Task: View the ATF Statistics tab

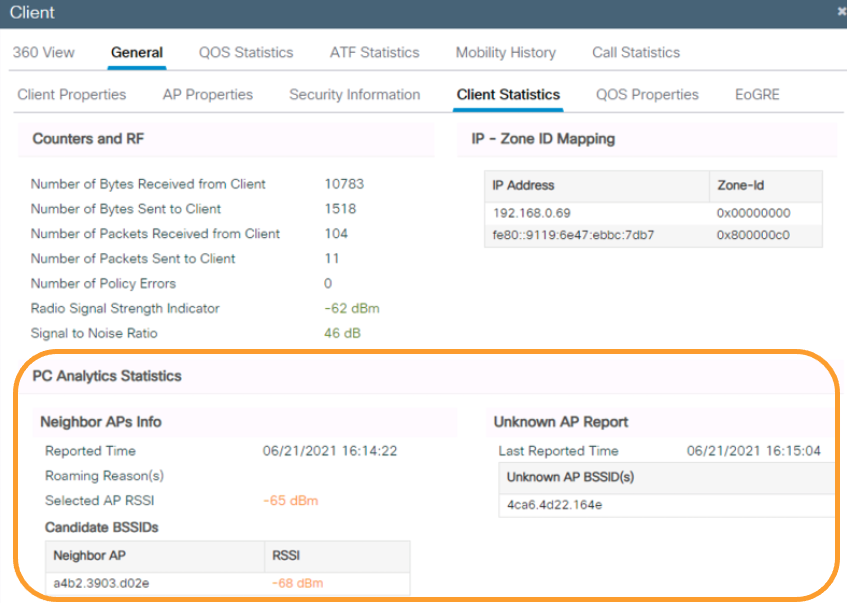Action: [x=374, y=52]
